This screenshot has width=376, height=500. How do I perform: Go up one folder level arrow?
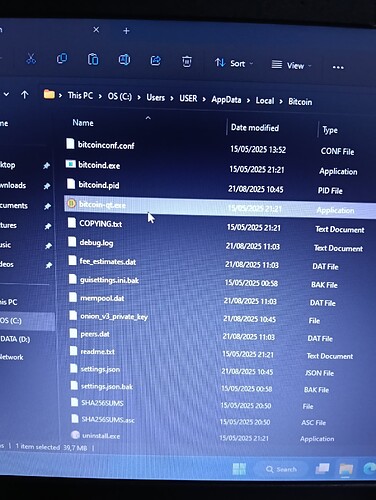tap(24, 95)
